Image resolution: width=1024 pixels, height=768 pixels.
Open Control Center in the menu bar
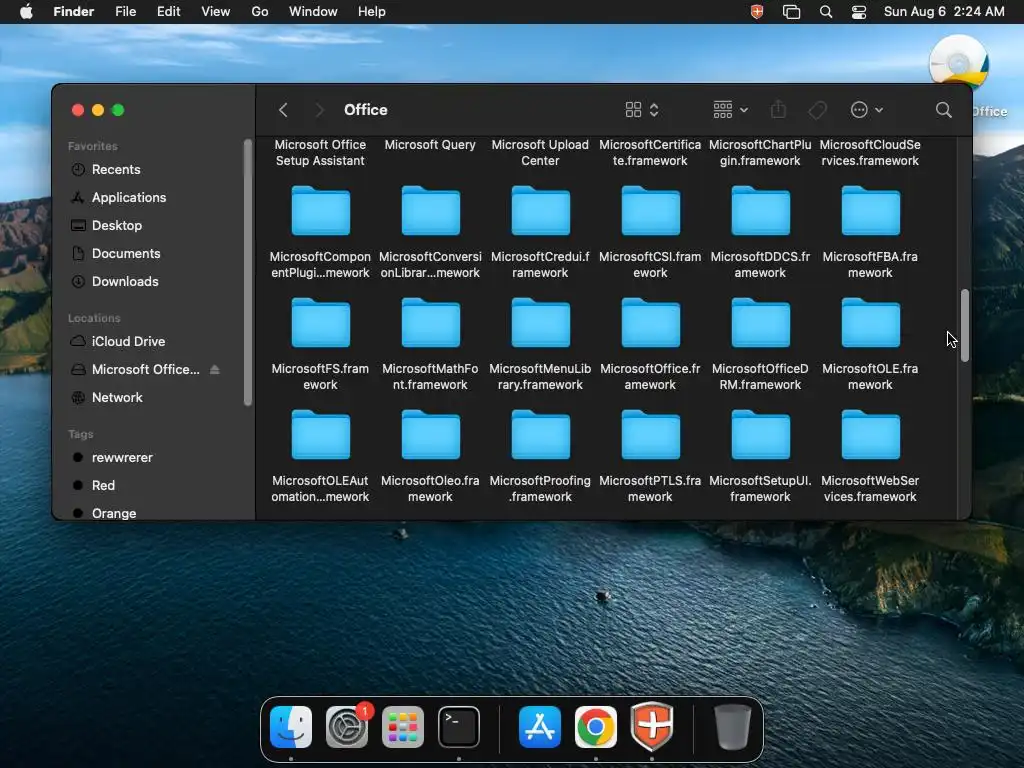pos(859,12)
